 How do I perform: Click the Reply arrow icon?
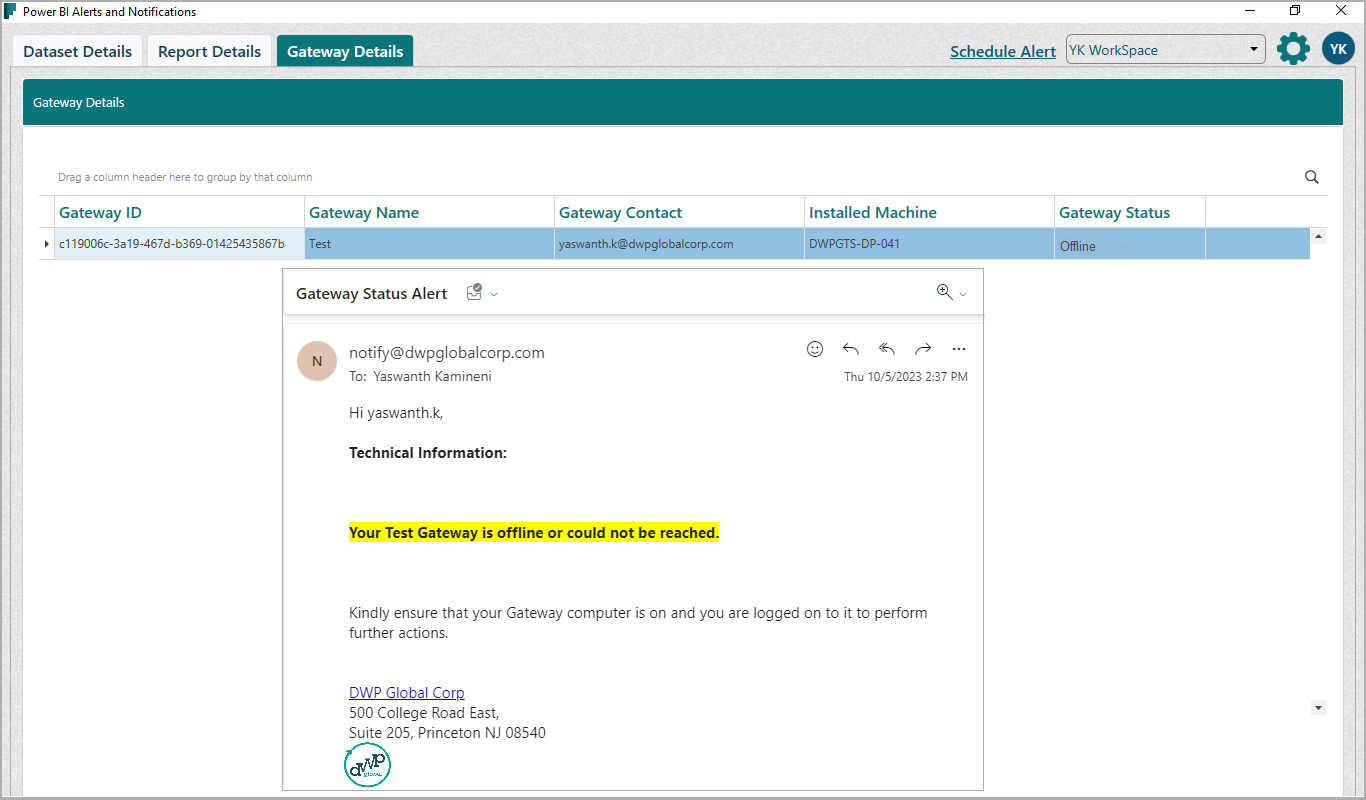(x=851, y=349)
